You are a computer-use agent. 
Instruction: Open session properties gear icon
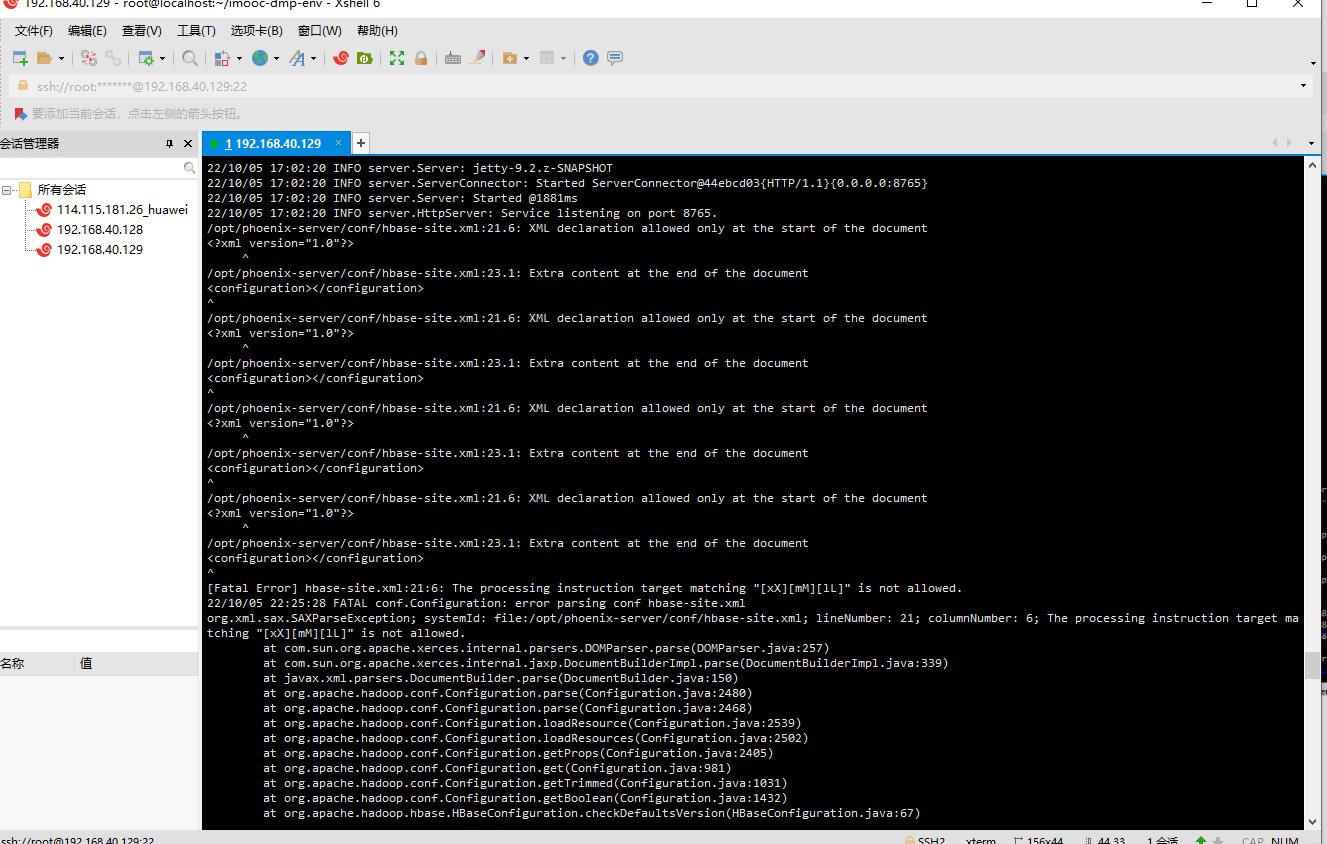pyautogui.click(x=146, y=58)
